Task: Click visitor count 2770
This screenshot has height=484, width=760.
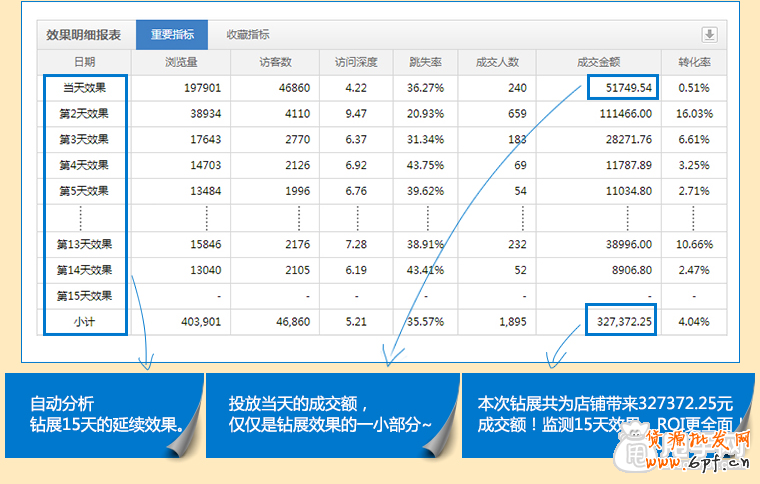Action: (298, 140)
